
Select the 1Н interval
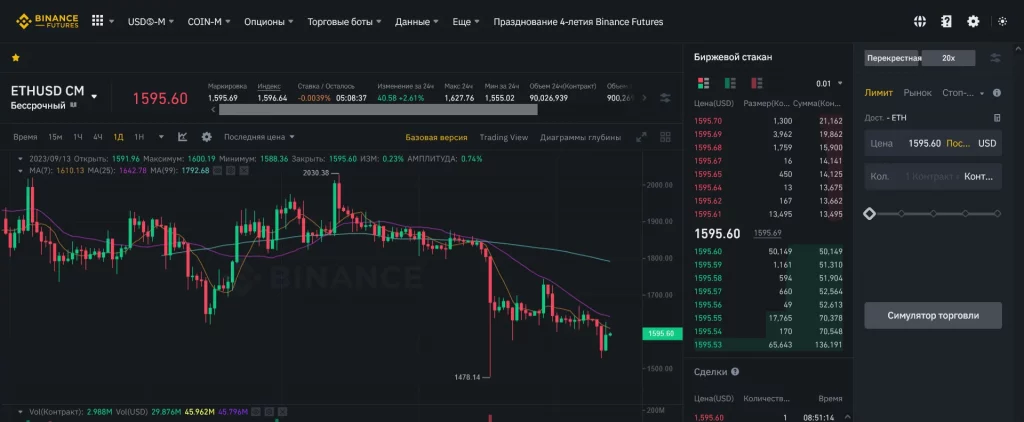[139, 137]
